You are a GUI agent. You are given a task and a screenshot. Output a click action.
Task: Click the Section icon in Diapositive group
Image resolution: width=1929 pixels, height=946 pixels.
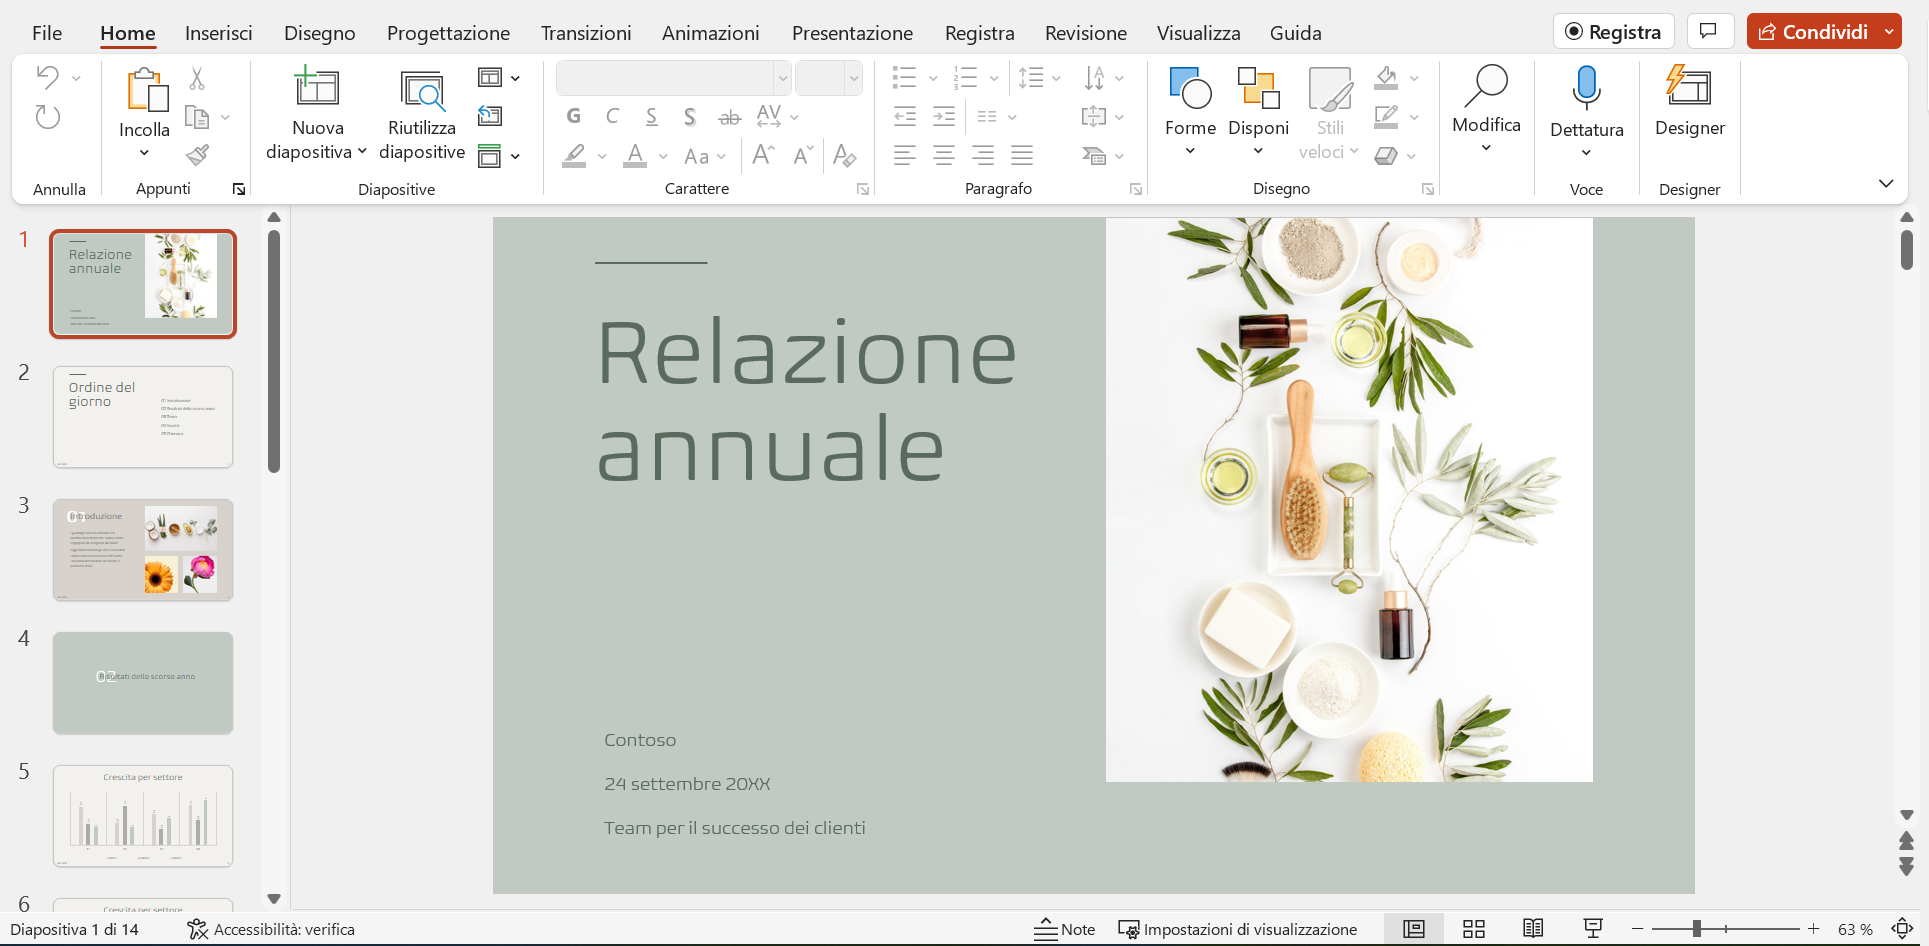pos(489,156)
